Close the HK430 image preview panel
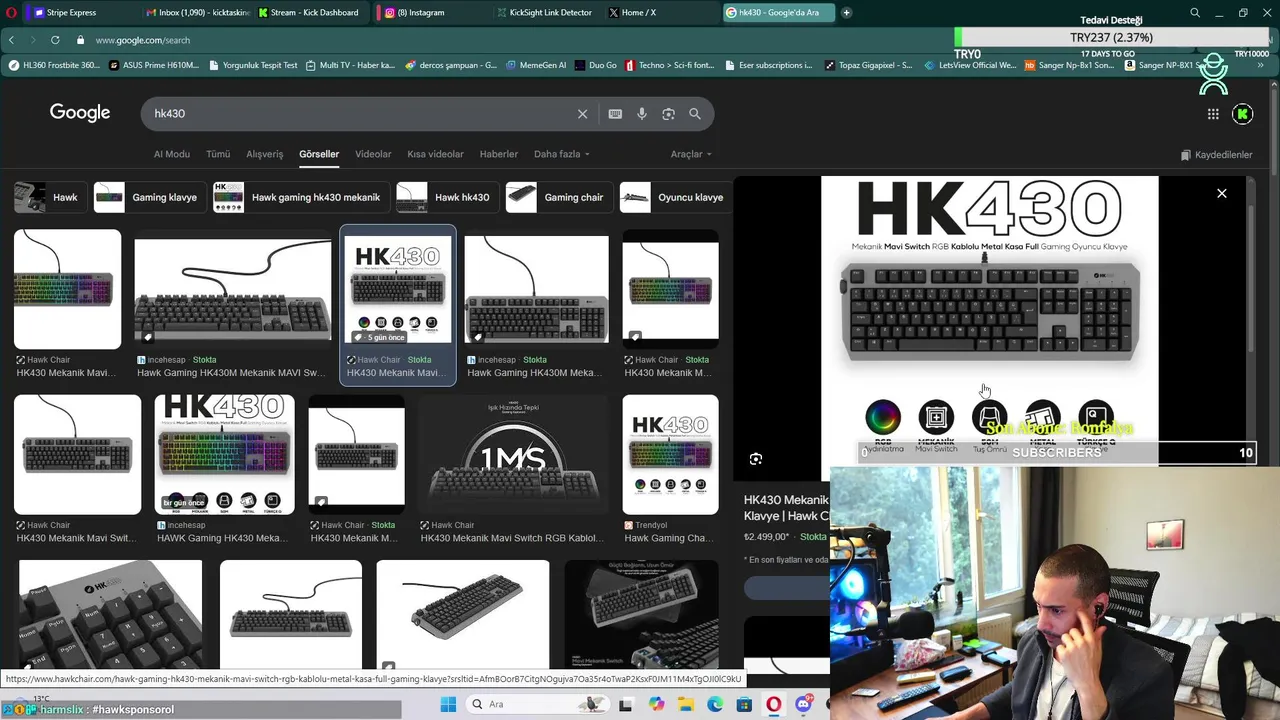 [x=1222, y=193]
